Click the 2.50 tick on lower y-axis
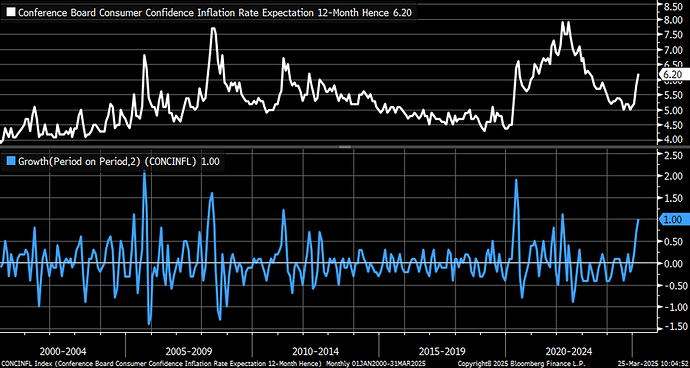The image size is (690, 368). pyautogui.click(x=676, y=155)
